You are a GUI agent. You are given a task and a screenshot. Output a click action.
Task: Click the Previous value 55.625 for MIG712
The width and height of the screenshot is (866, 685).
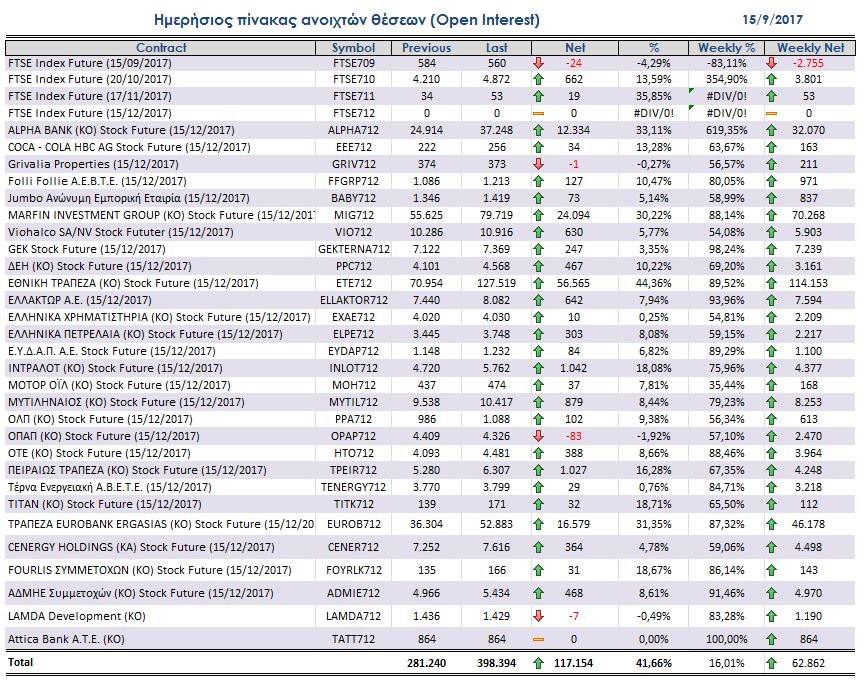pos(426,215)
